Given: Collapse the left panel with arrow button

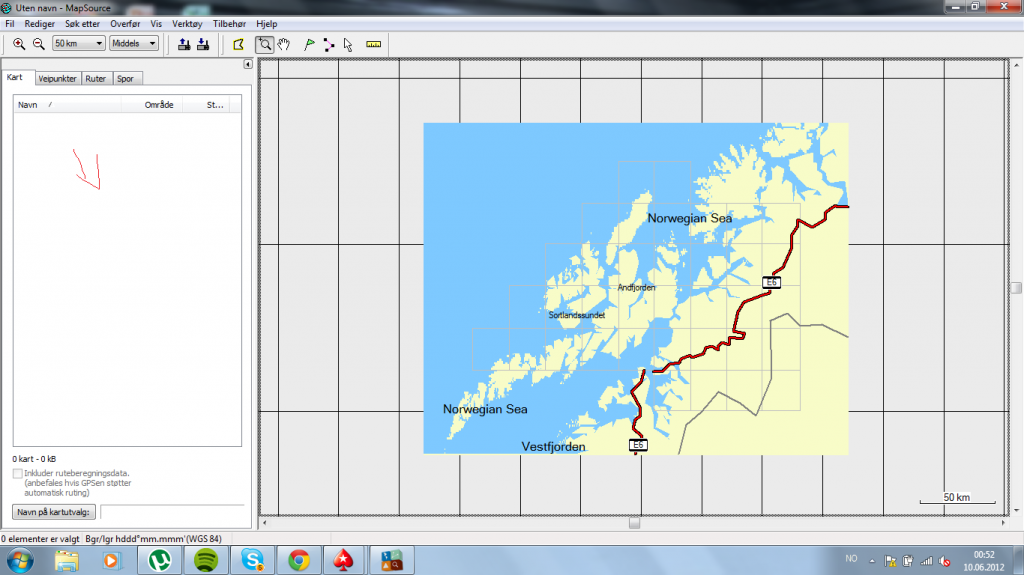Looking at the screenshot, I should click(x=247, y=65).
